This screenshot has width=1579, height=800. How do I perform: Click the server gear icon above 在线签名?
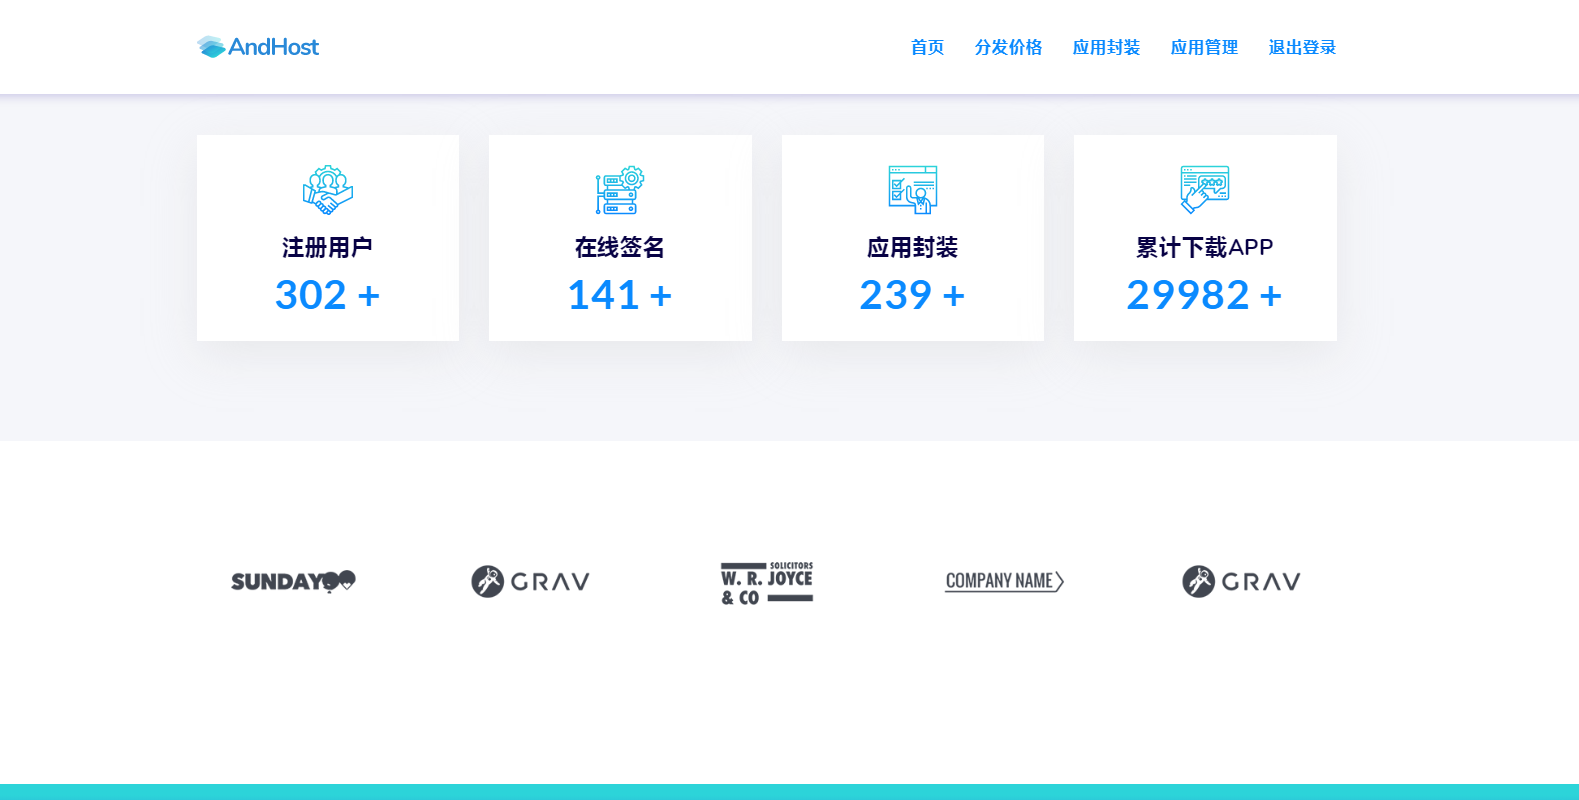620,190
